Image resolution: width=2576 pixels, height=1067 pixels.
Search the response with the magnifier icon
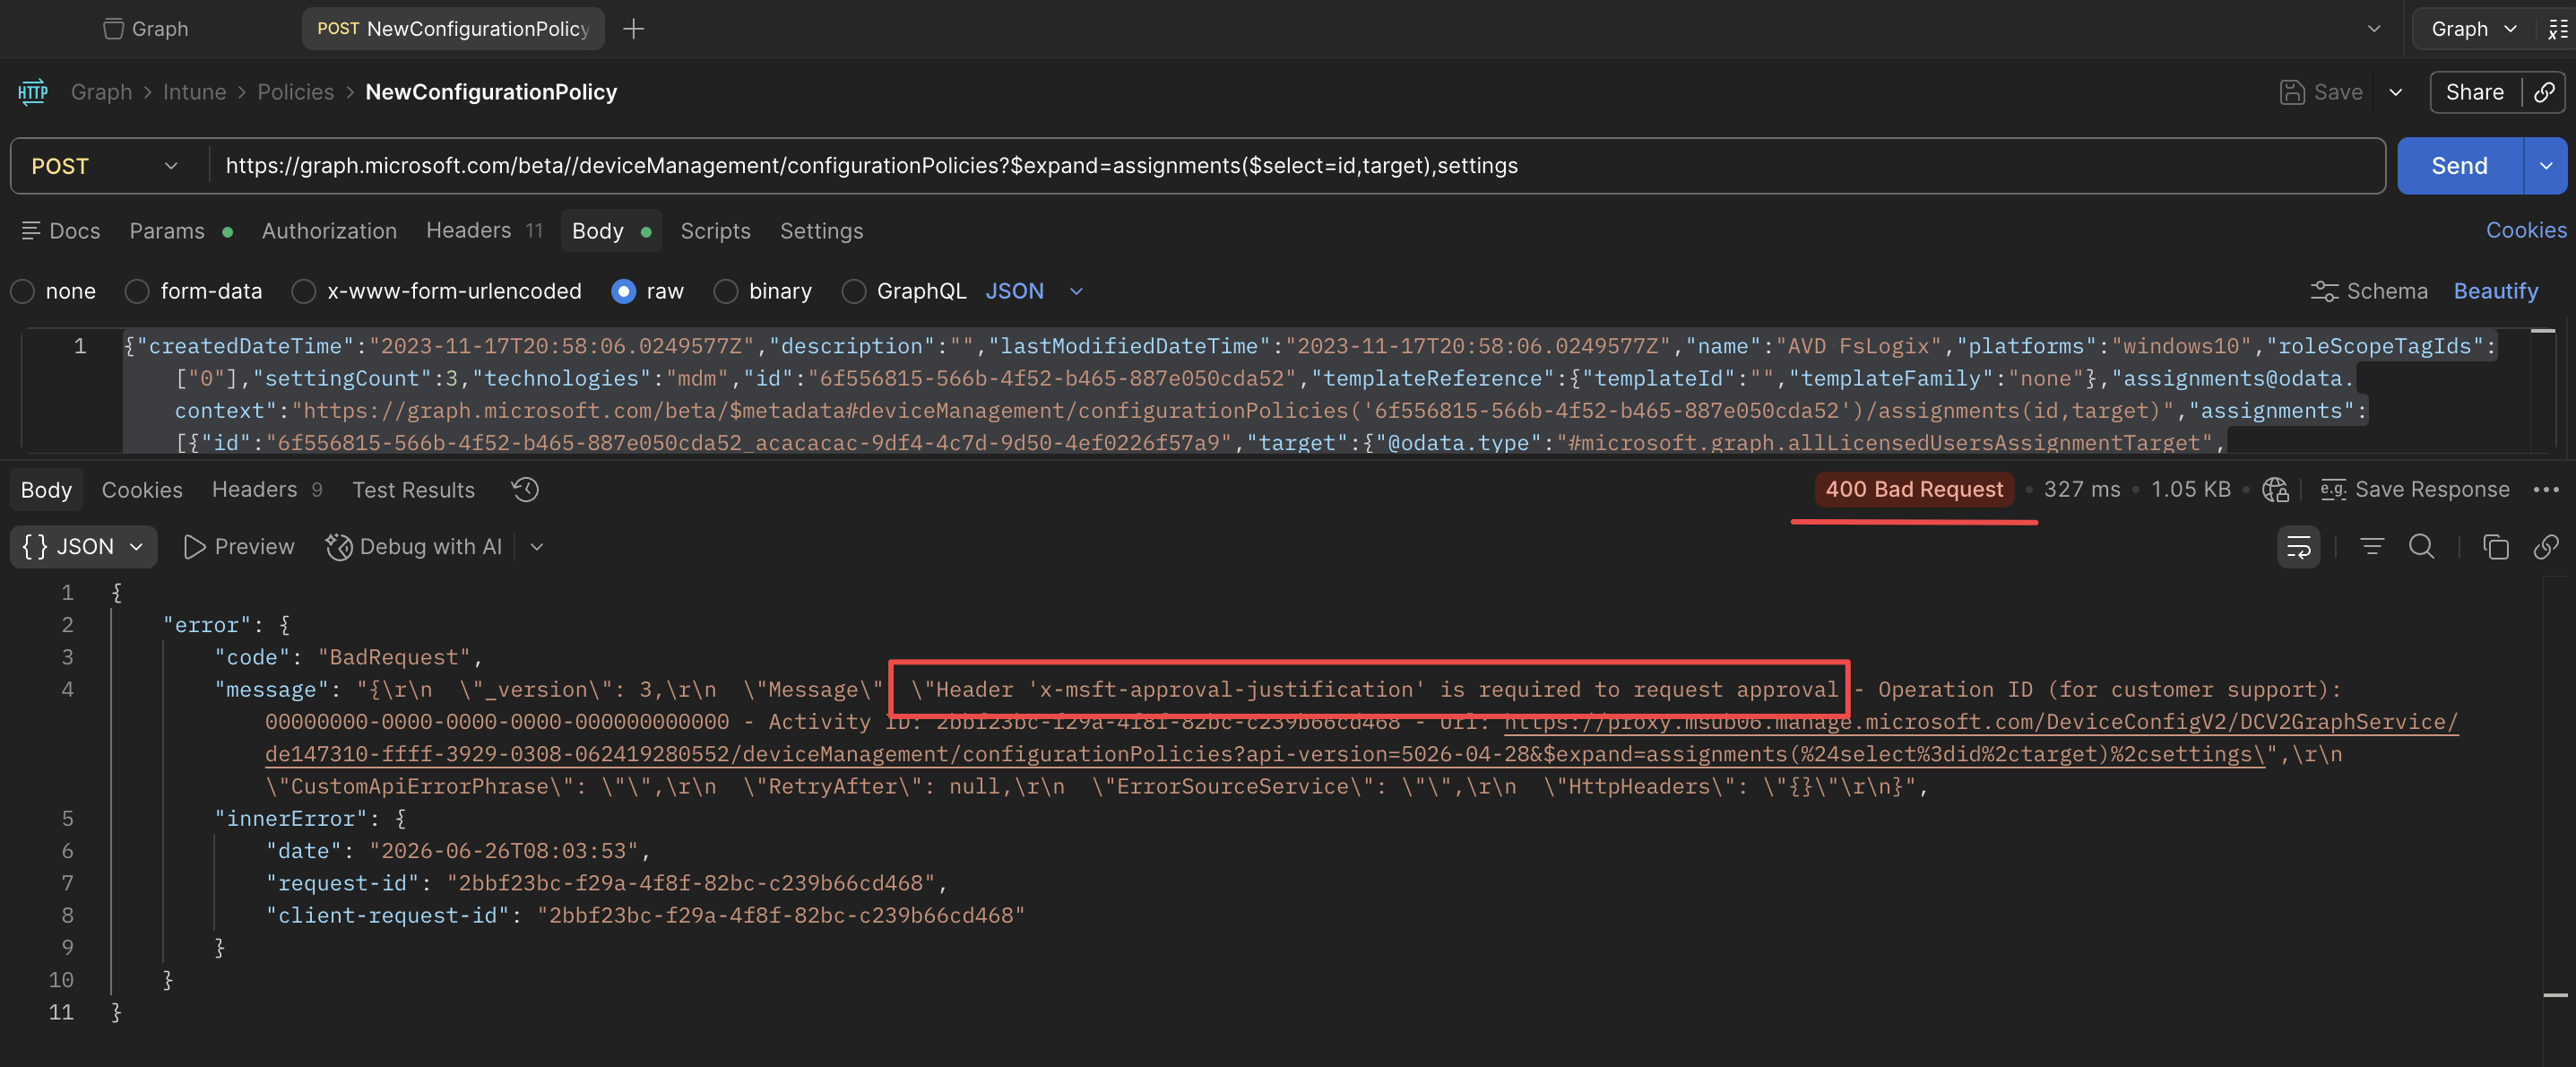tap(2421, 546)
